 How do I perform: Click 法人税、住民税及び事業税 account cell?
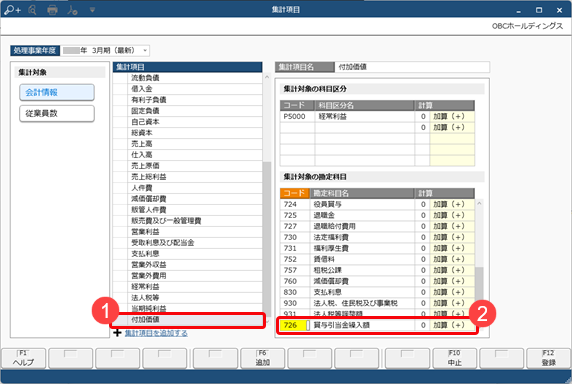(x=362, y=303)
